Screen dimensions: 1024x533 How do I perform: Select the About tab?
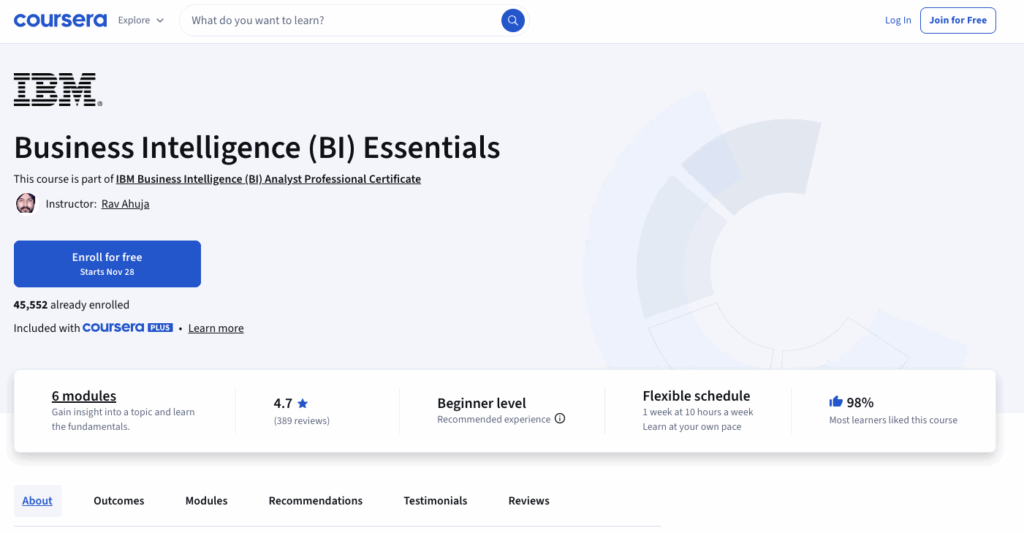(x=37, y=501)
